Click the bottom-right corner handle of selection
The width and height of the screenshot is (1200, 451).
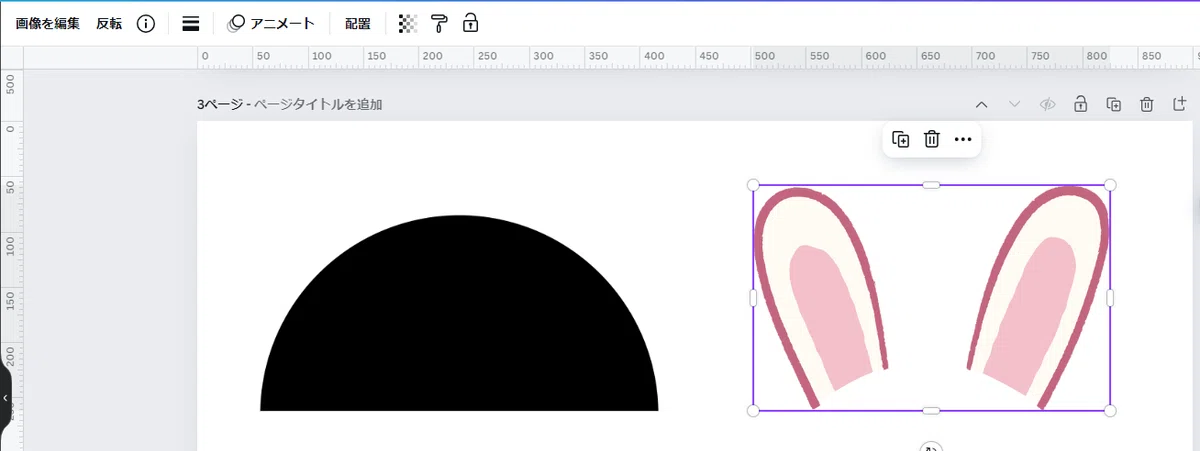[1110, 411]
